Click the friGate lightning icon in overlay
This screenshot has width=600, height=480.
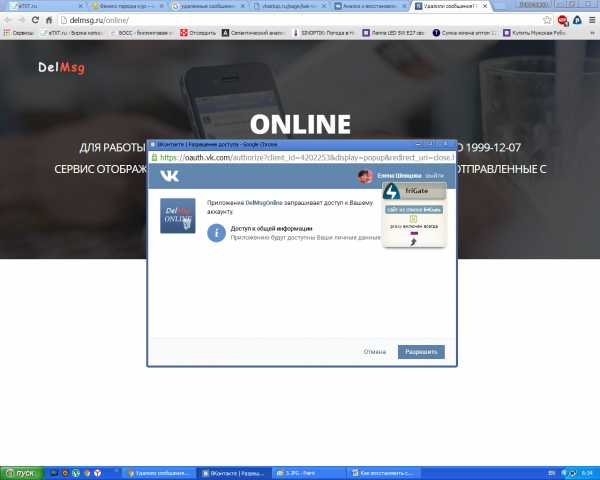[x=391, y=191]
